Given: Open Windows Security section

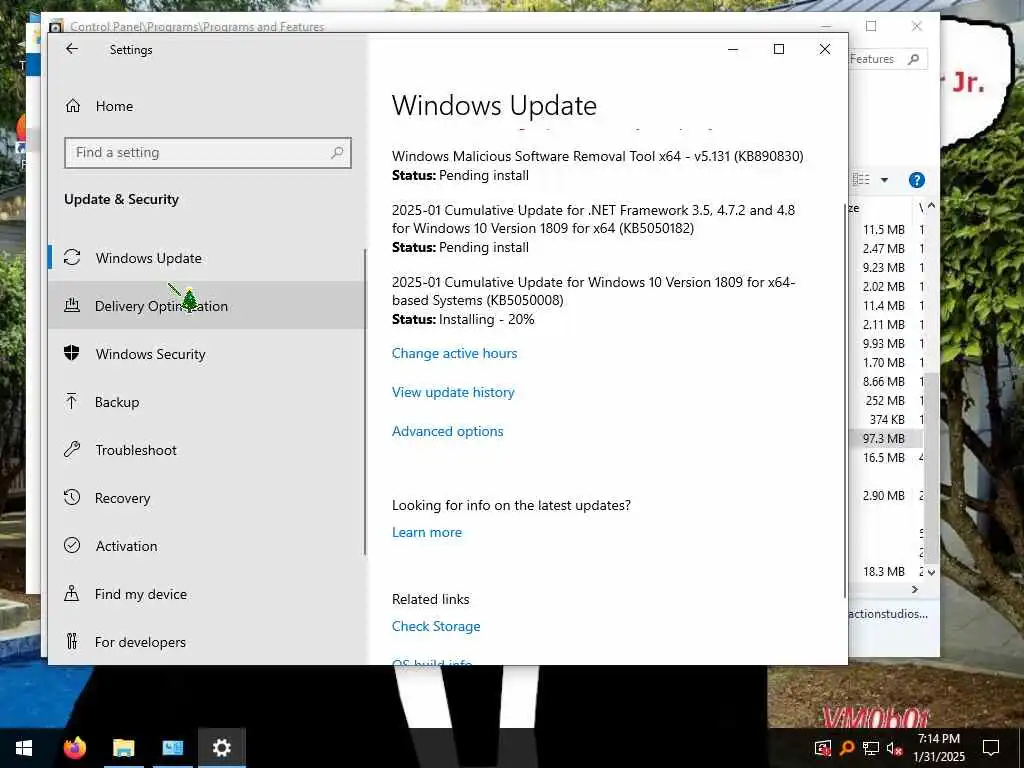Looking at the screenshot, I should 206,353.
